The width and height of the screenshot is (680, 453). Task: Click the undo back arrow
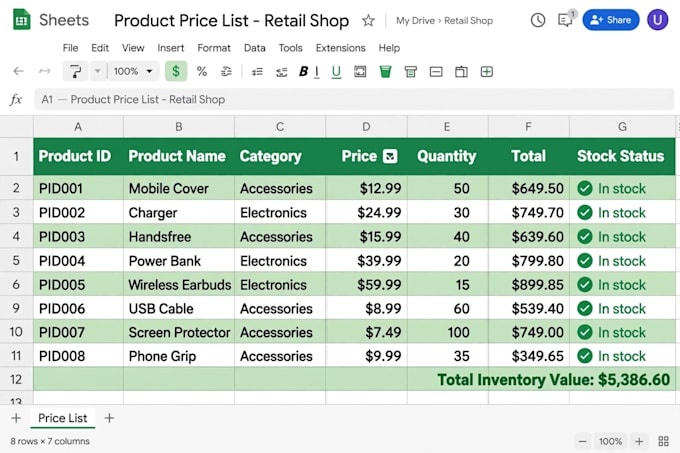pos(18,71)
